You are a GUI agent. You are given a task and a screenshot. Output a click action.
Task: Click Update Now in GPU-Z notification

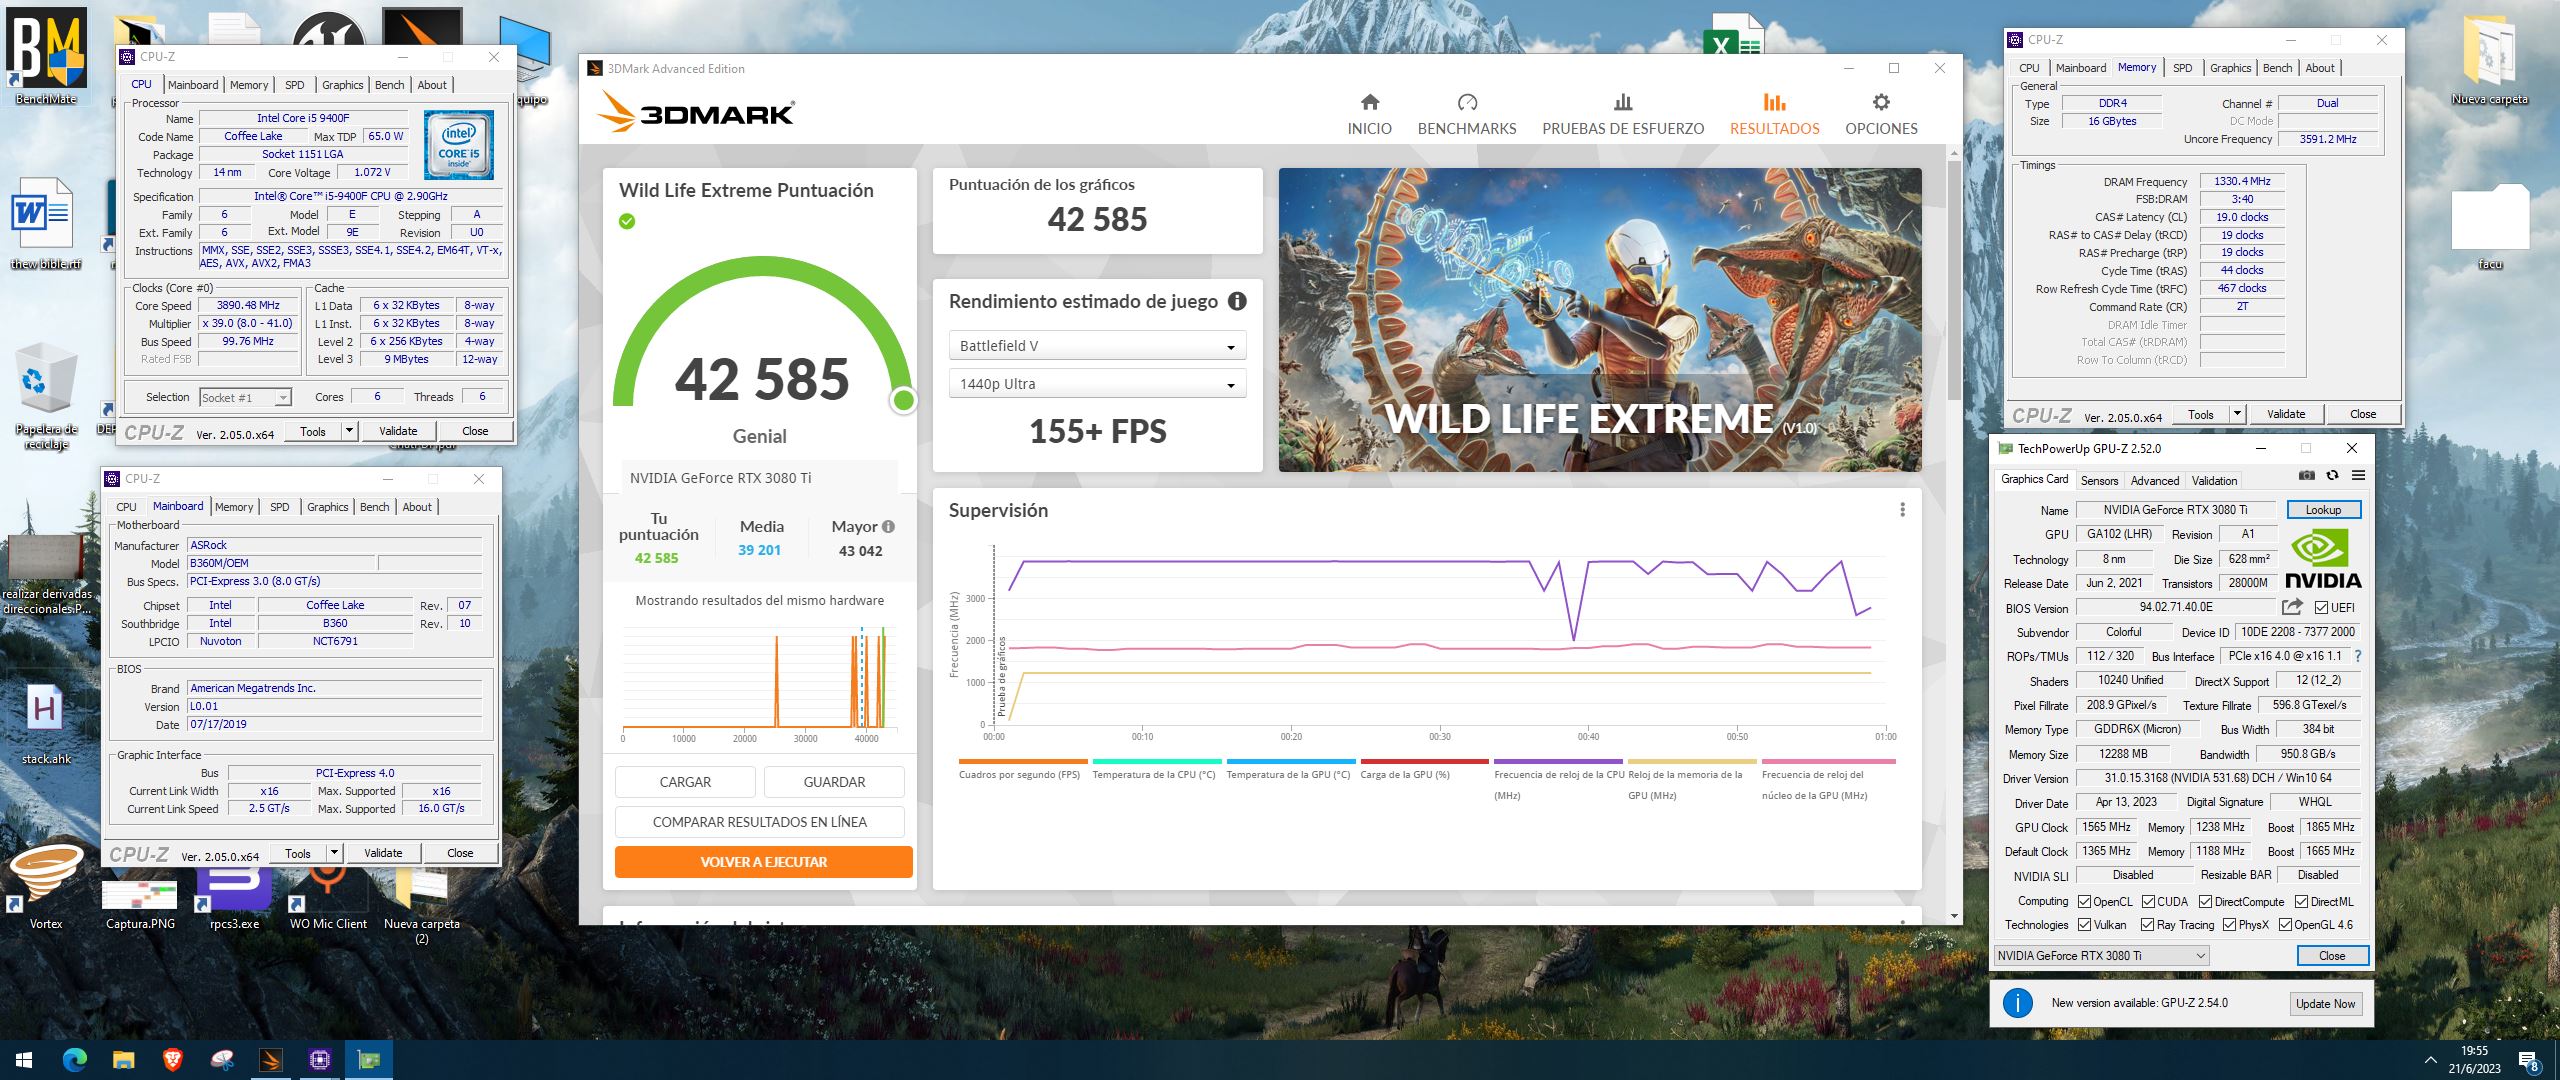pyautogui.click(x=2325, y=1003)
